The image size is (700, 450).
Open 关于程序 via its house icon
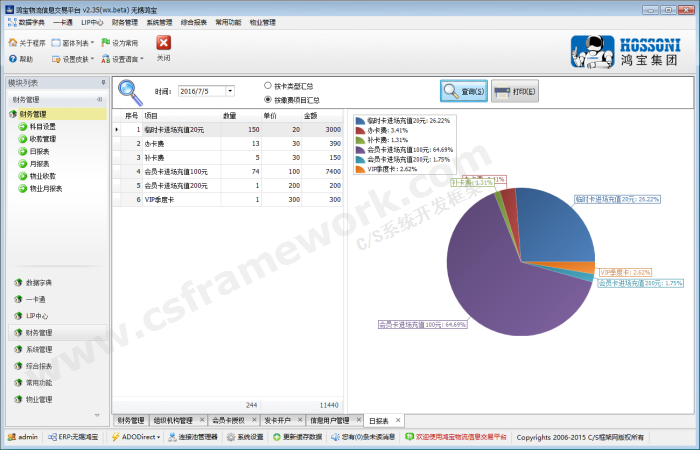pyautogui.click(x=12, y=43)
